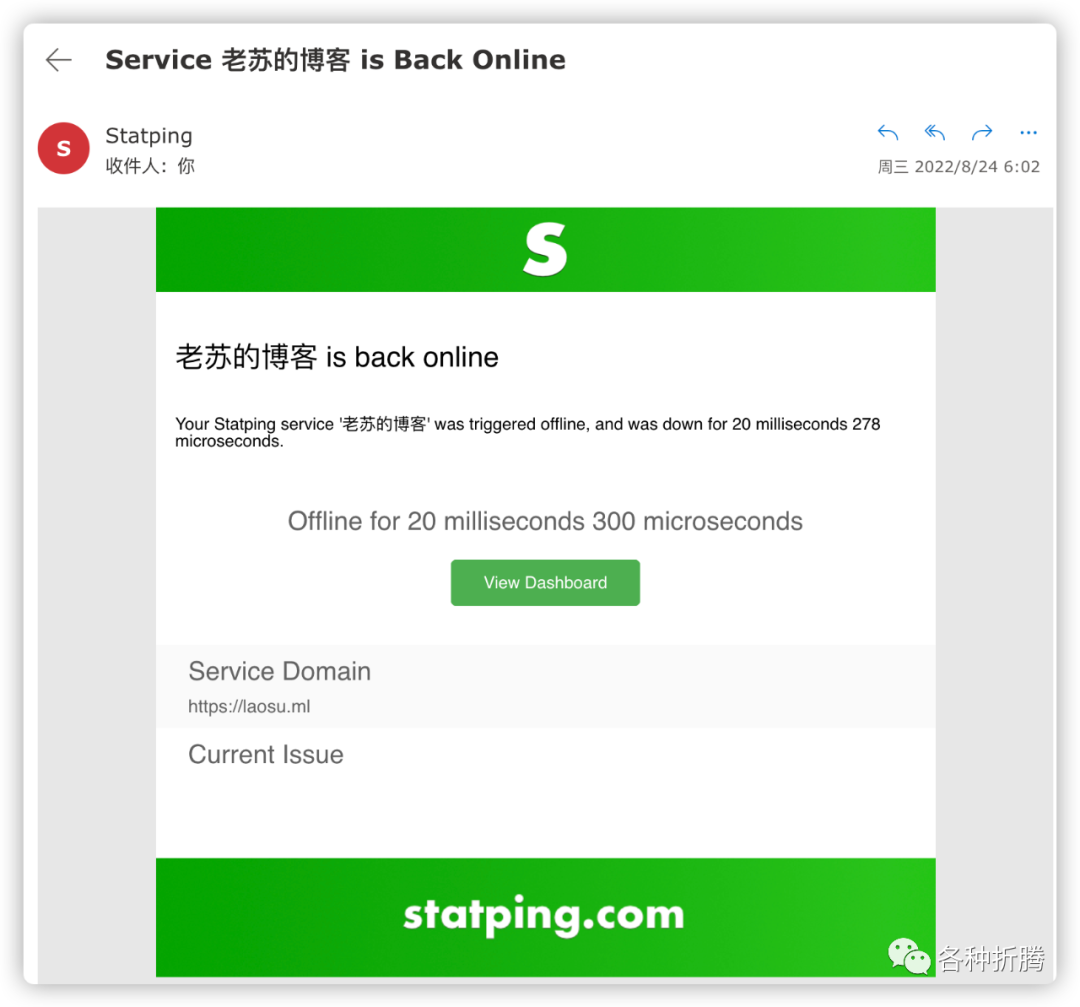Reply all using the double-arrow icon
The height and width of the screenshot is (1007, 1080).
(x=935, y=132)
